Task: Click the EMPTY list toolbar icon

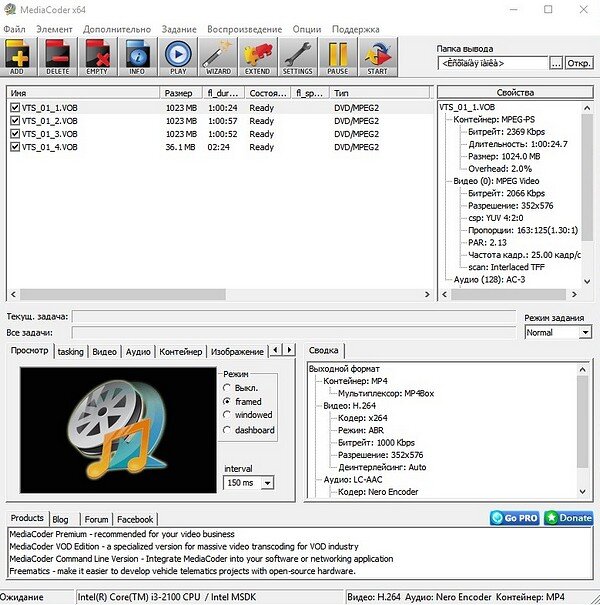Action: click(98, 57)
